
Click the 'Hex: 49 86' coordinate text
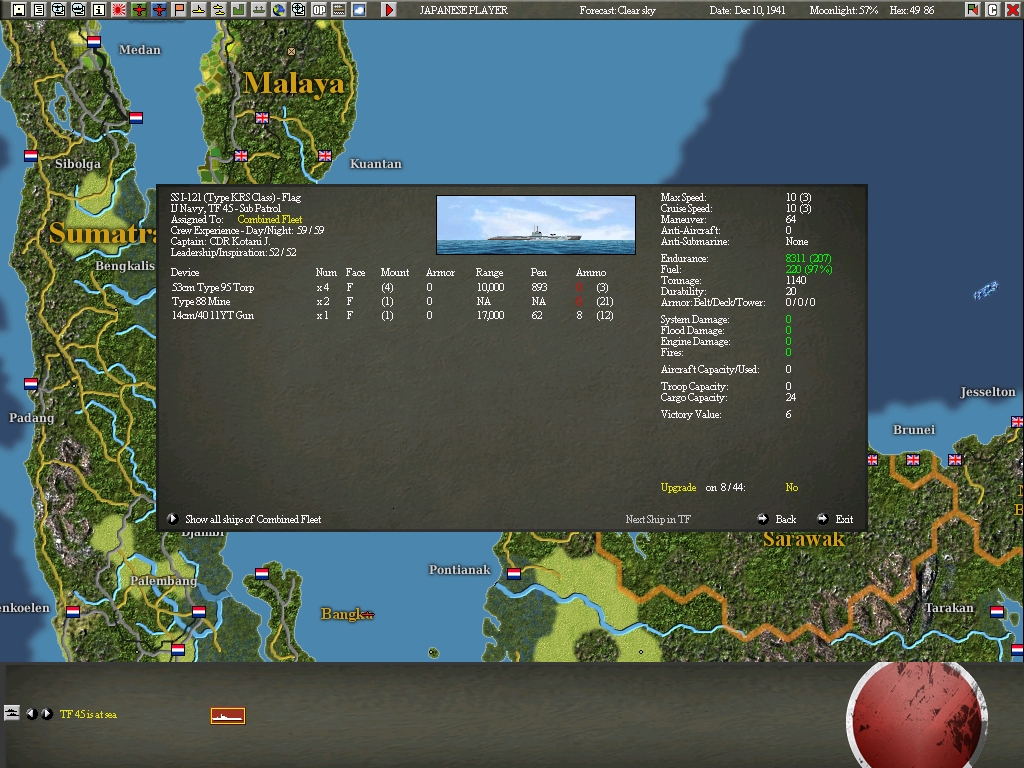tap(912, 10)
